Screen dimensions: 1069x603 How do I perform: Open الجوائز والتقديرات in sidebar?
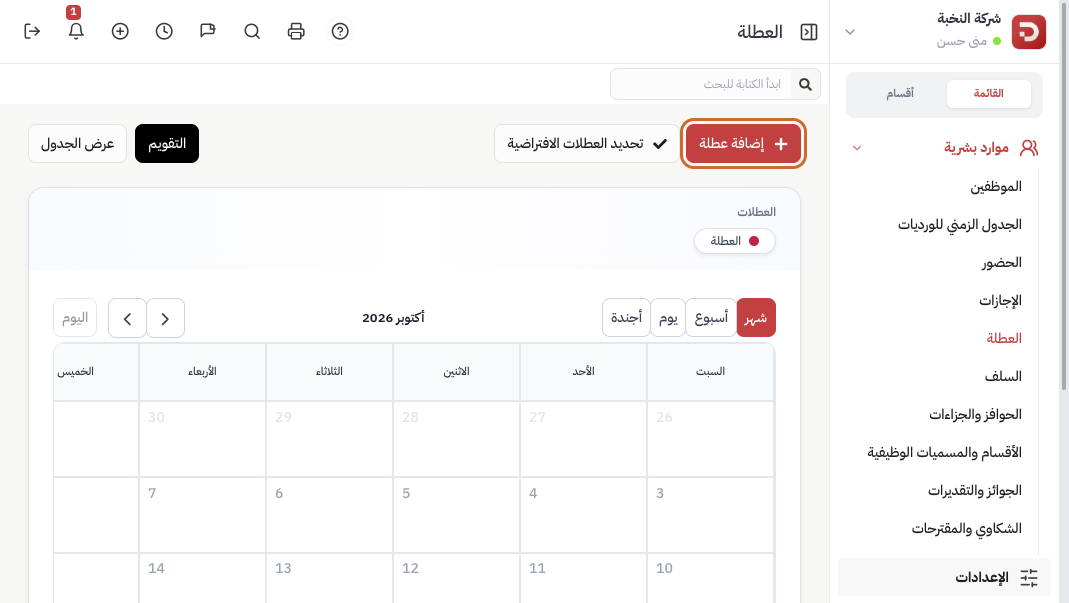975,490
